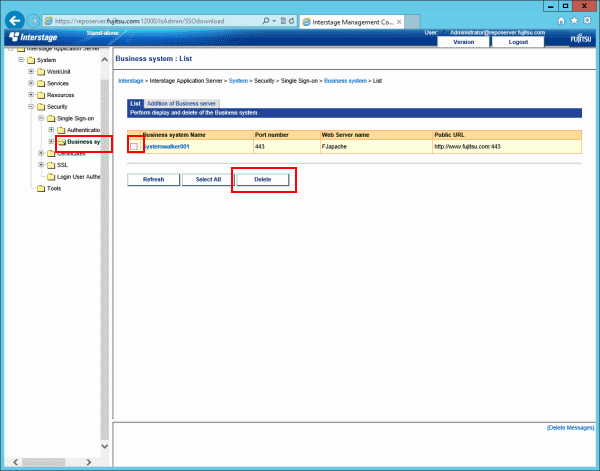Screen dimensions: 600x471
Task: Open the Addition of Business server tab
Action: [182, 103]
